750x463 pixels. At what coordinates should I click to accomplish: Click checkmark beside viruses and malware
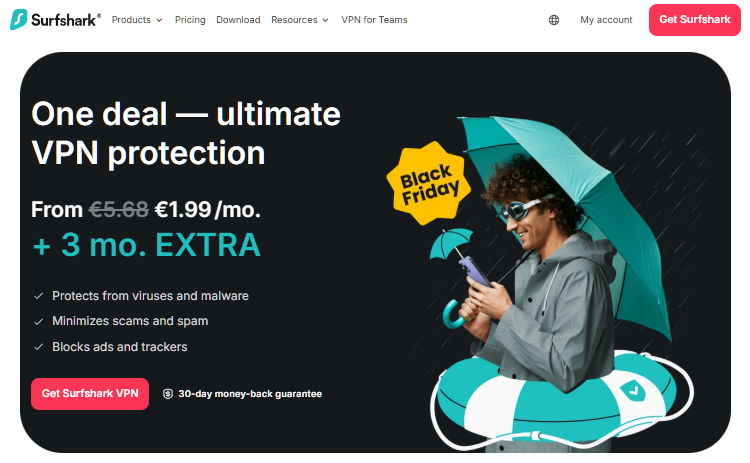(39, 296)
